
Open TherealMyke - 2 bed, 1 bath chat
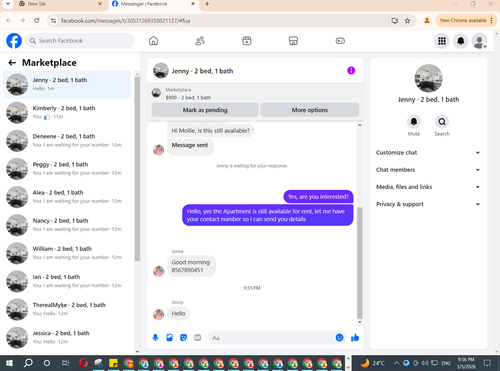coord(67,309)
